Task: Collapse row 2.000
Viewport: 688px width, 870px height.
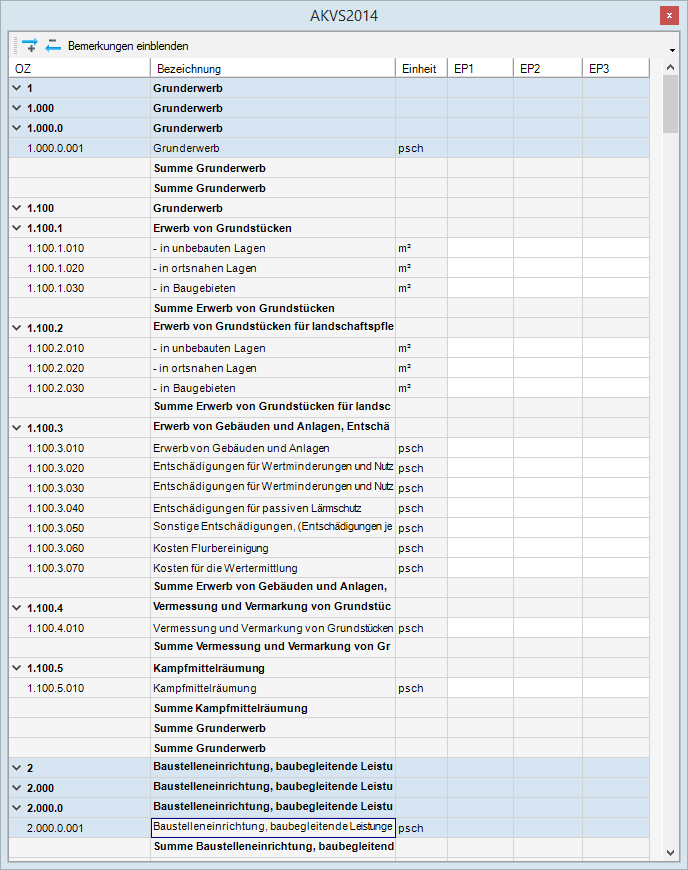Action: [17, 788]
